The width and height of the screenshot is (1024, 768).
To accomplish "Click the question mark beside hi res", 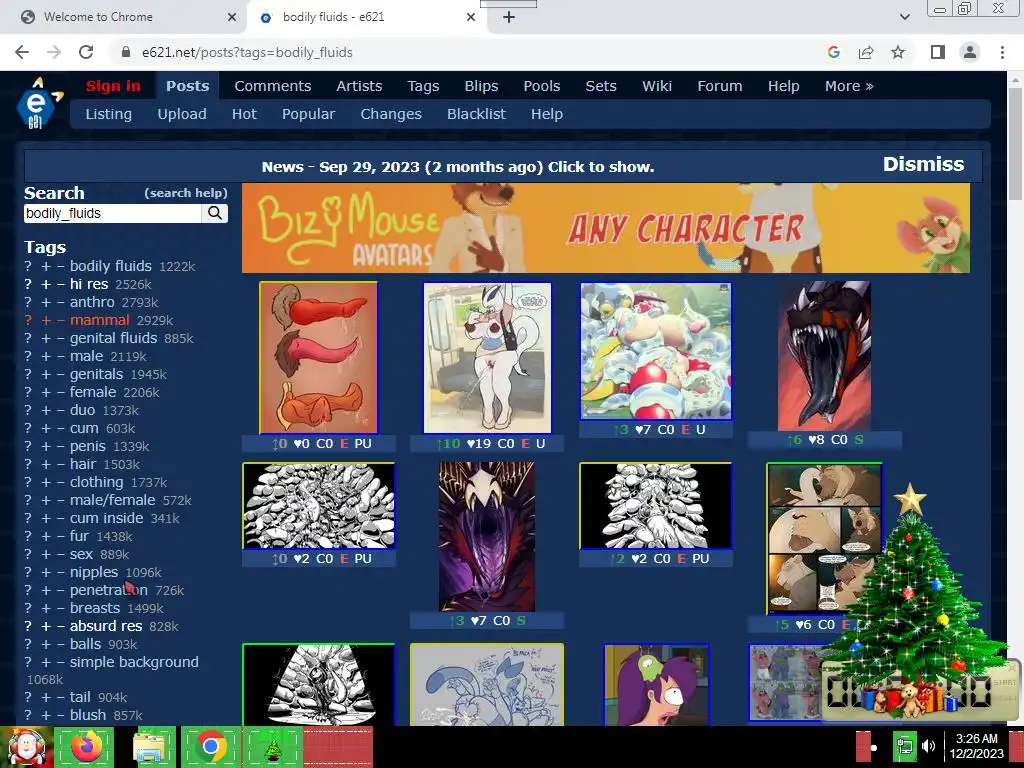I will click(27, 284).
